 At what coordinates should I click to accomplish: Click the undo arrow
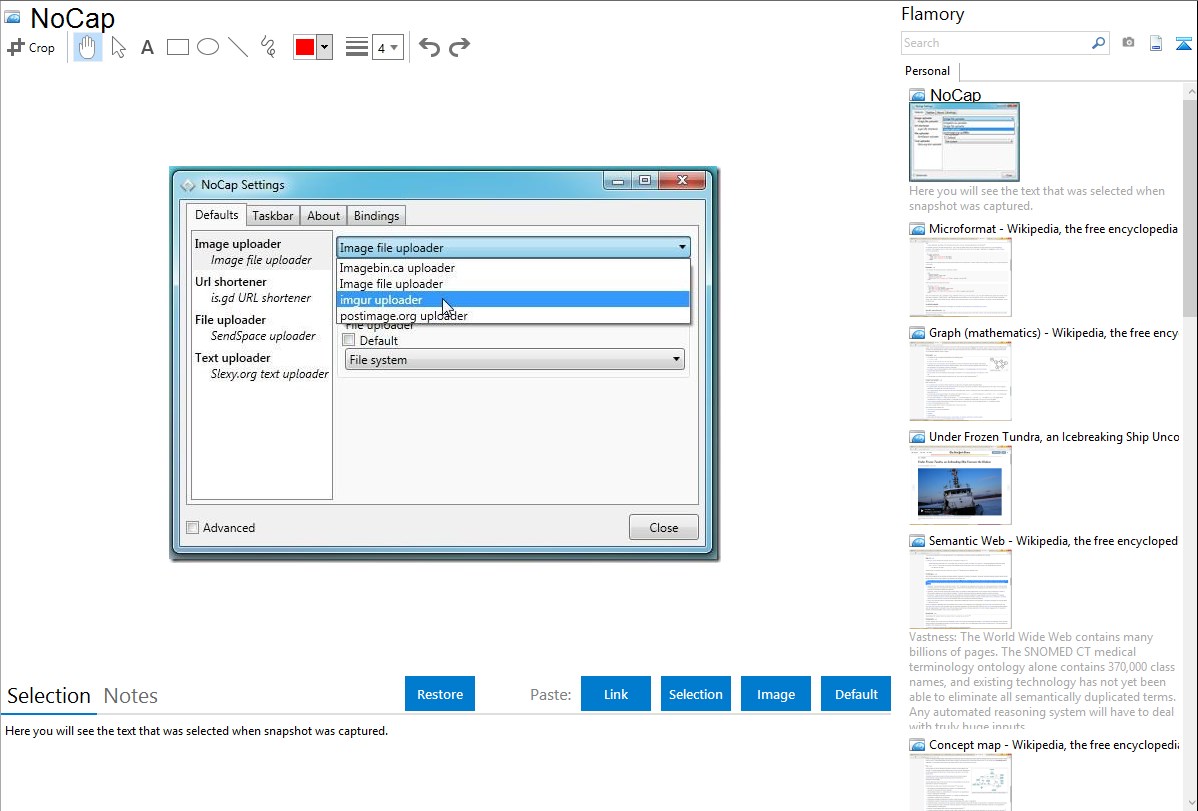coord(429,47)
